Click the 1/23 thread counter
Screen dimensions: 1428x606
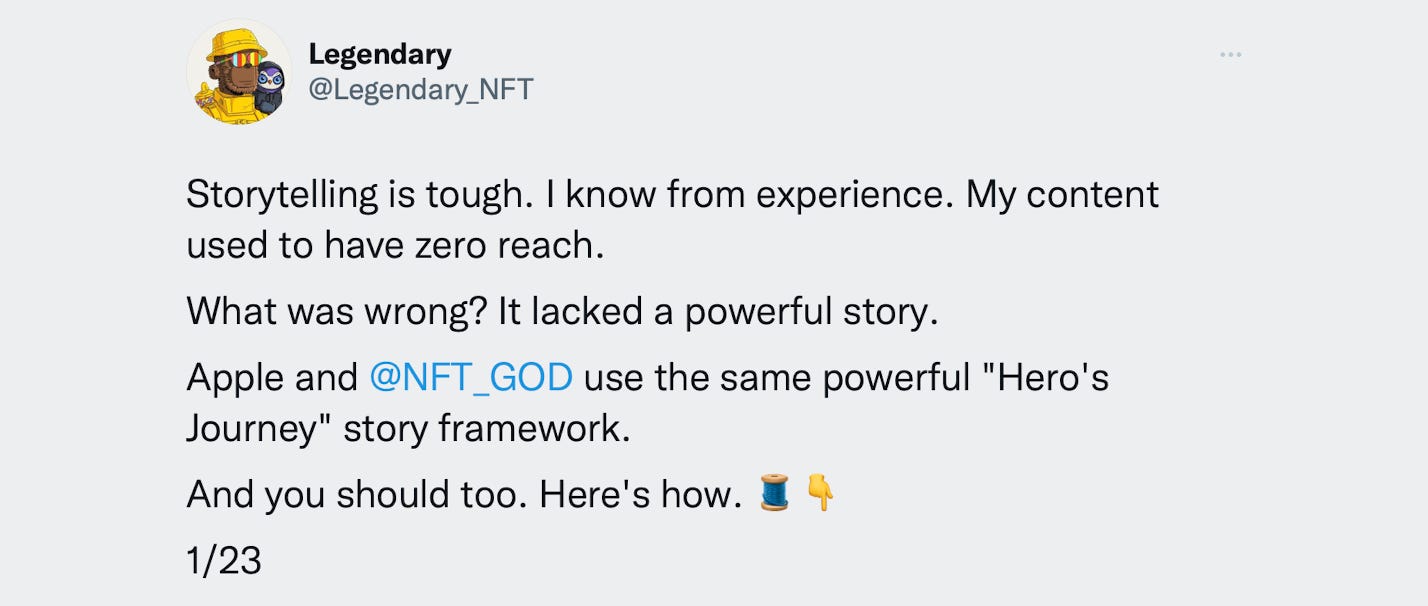(x=223, y=560)
